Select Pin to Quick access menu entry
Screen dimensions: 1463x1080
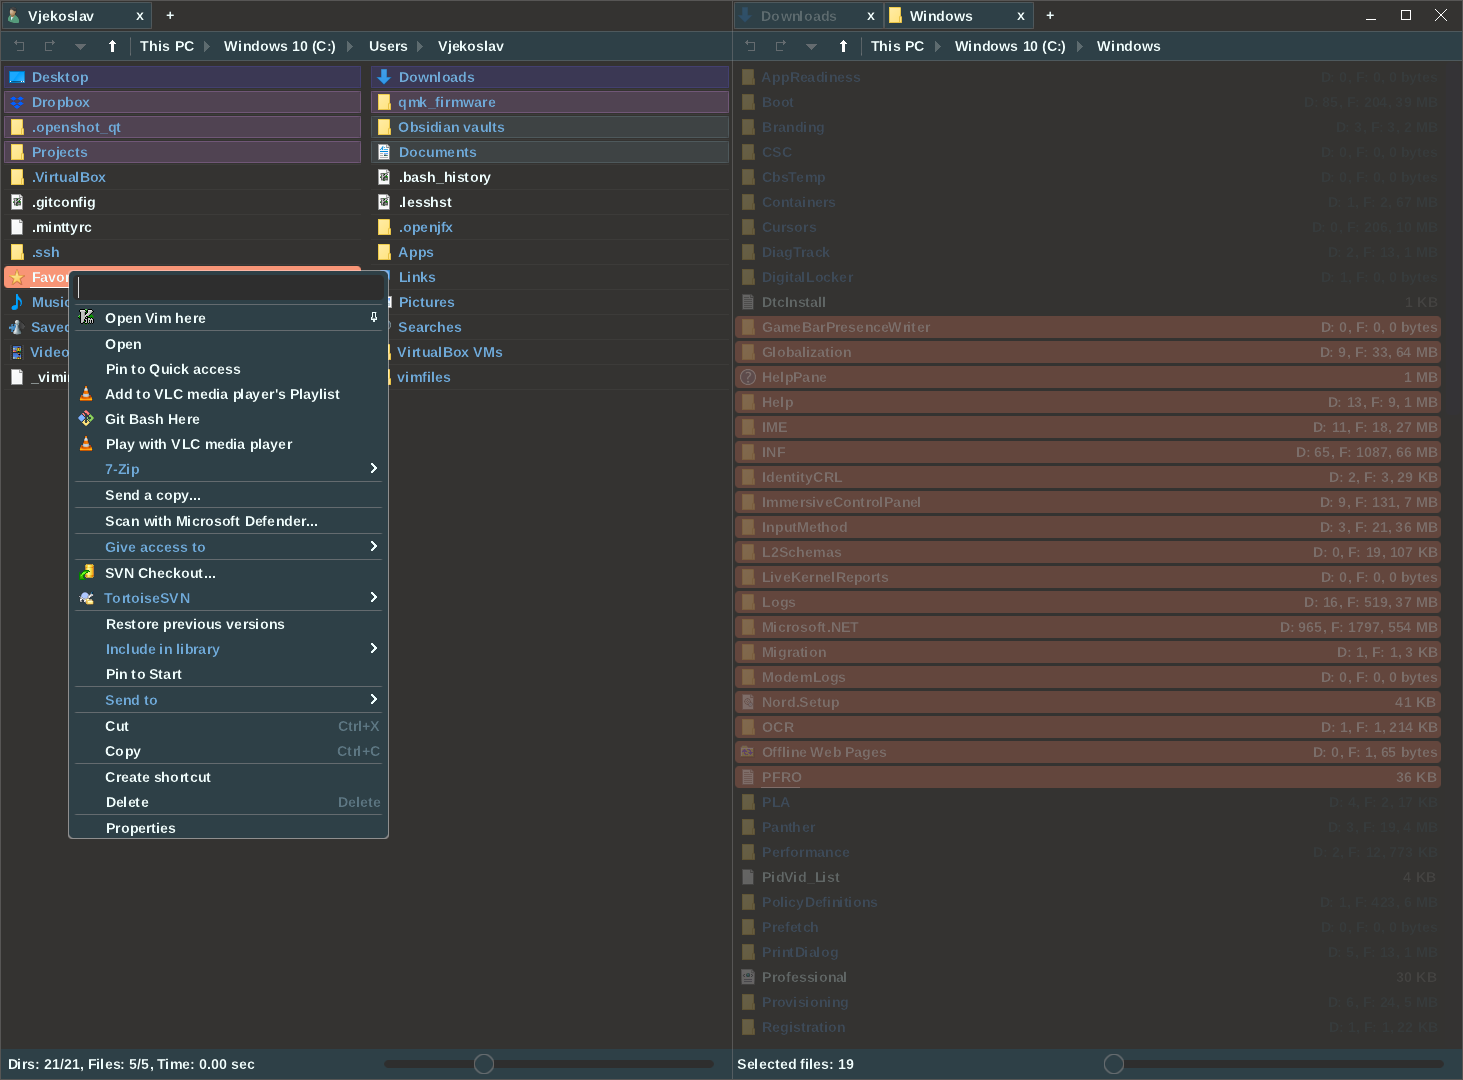pyautogui.click(x=173, y=369)
